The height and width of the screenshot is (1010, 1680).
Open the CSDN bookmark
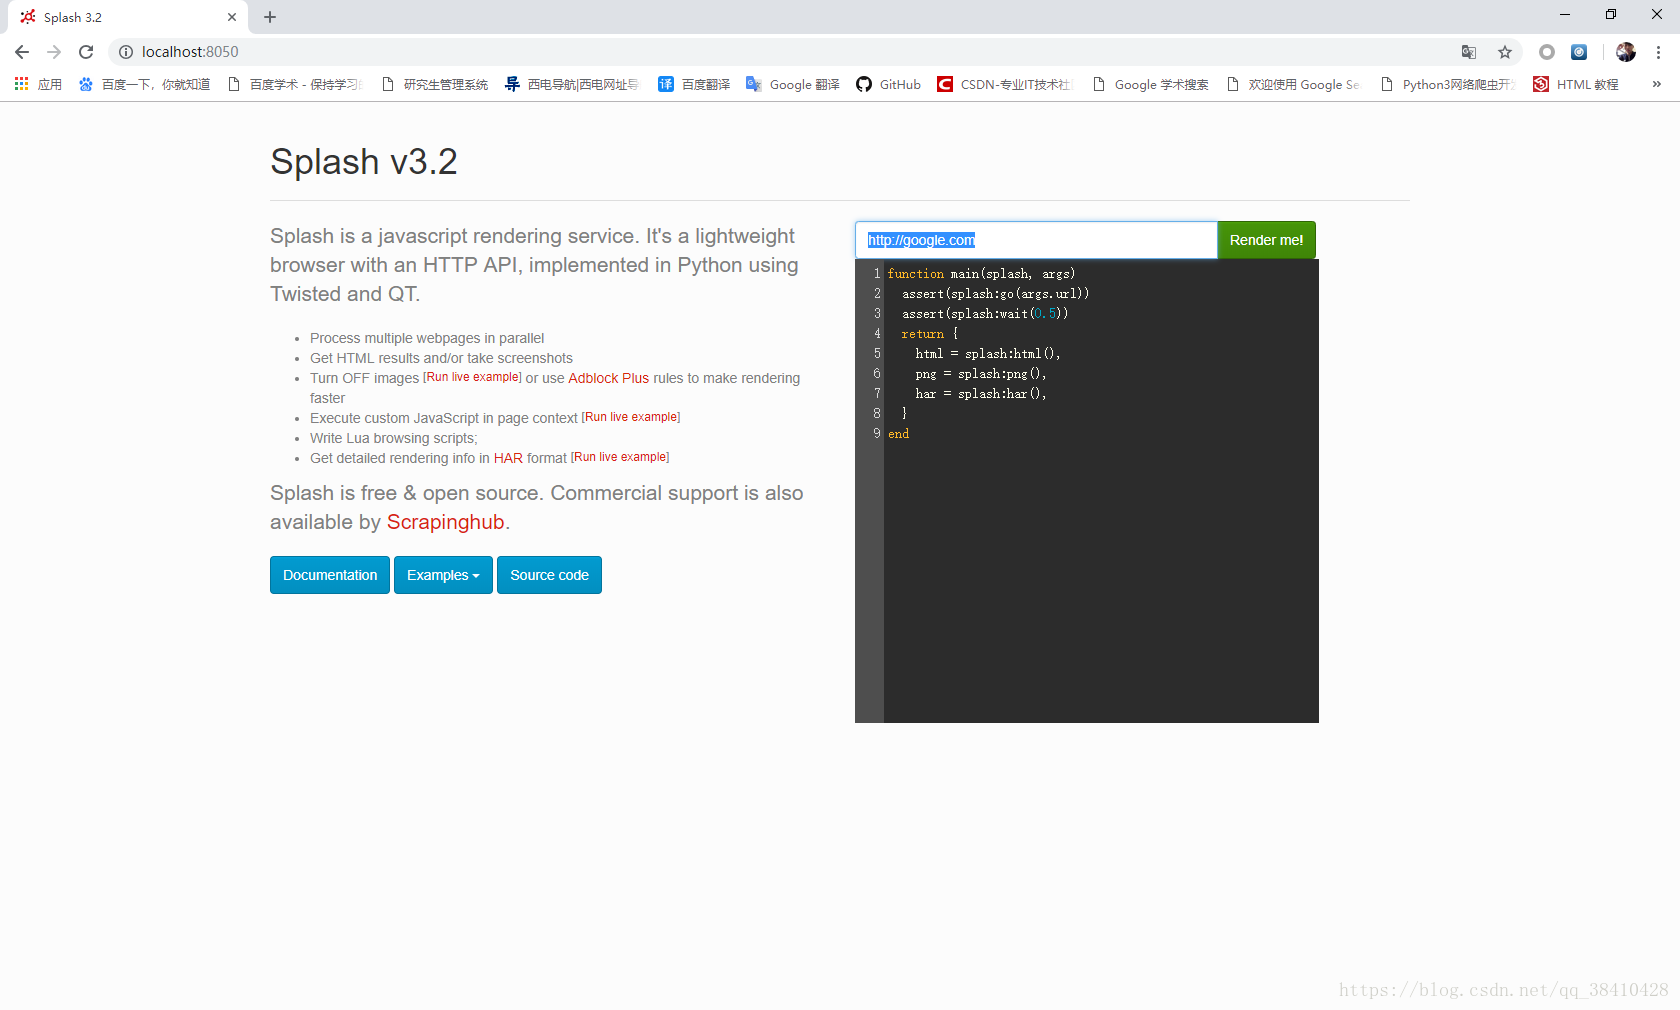point(1004,84)
